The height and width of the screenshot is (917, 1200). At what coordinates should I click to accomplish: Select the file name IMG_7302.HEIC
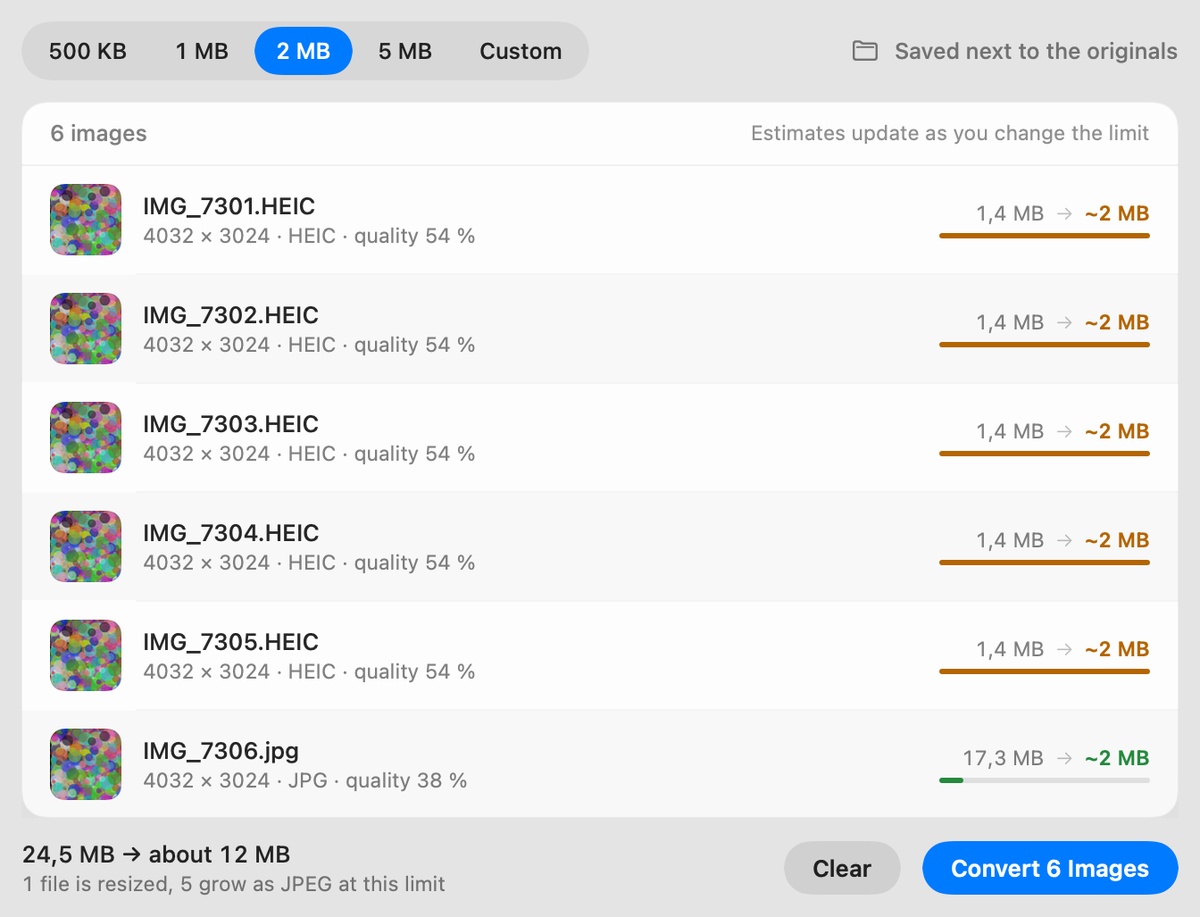231,316
